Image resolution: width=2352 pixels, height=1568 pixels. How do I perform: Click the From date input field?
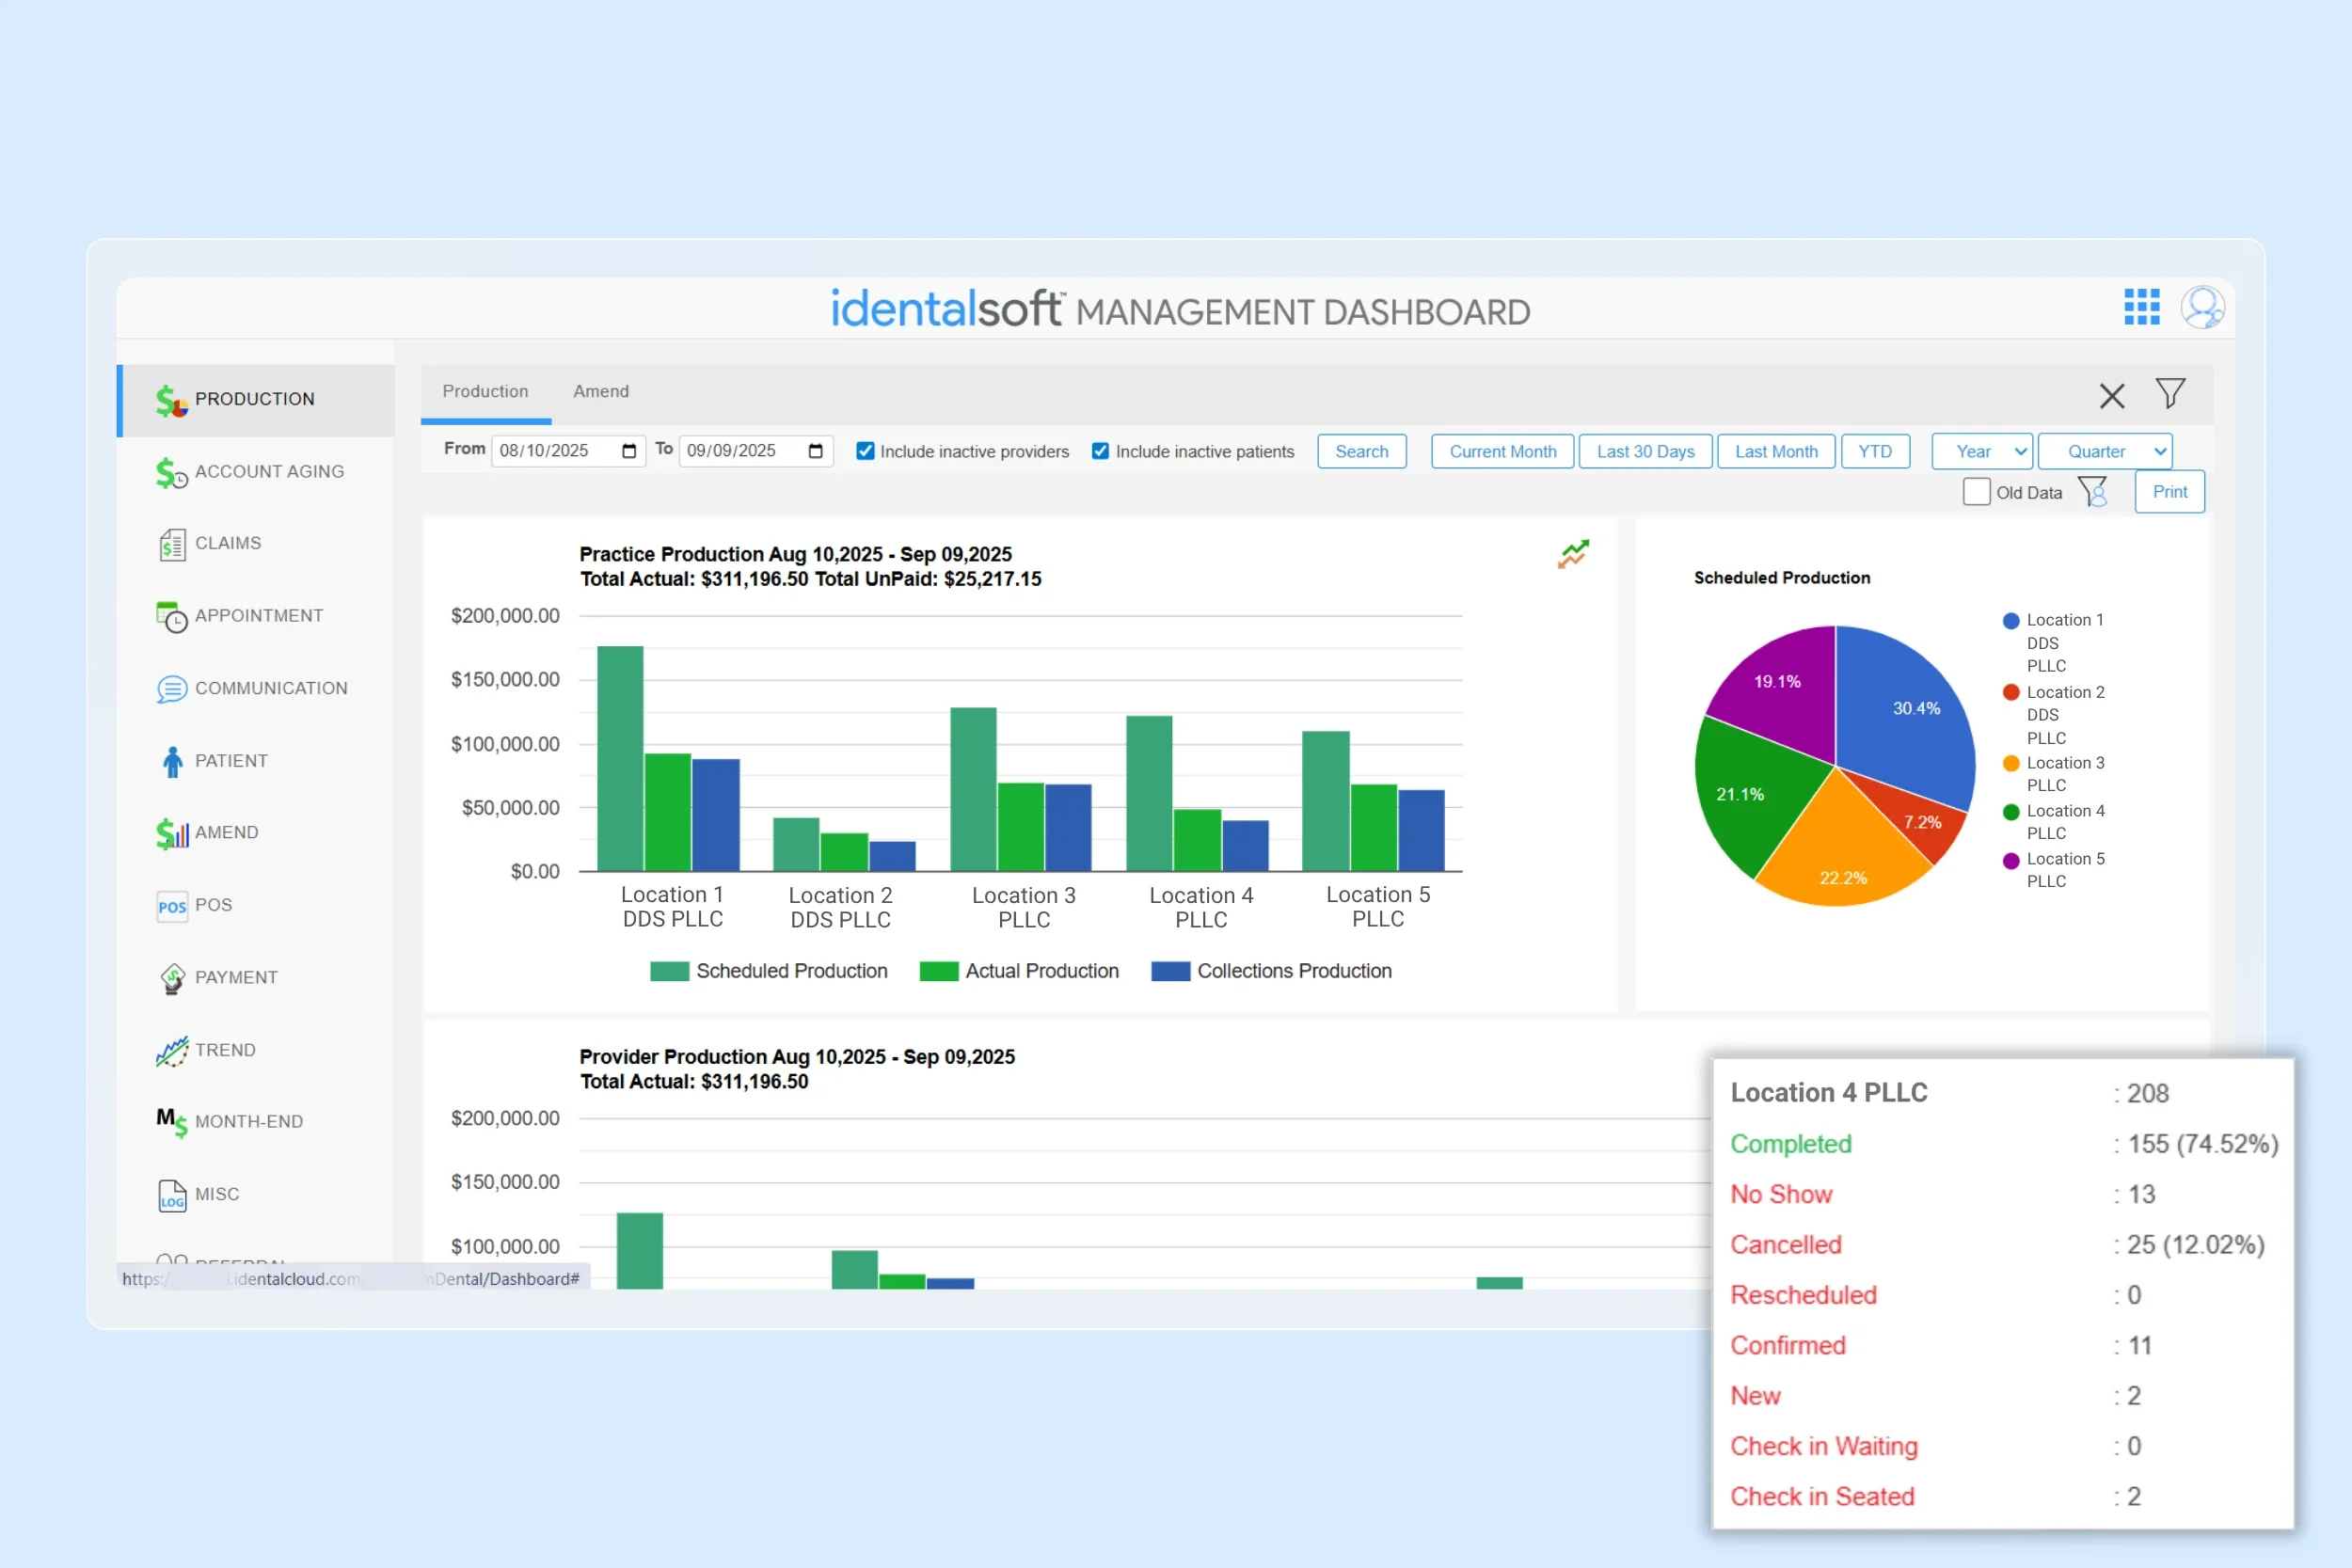(568, 451)
